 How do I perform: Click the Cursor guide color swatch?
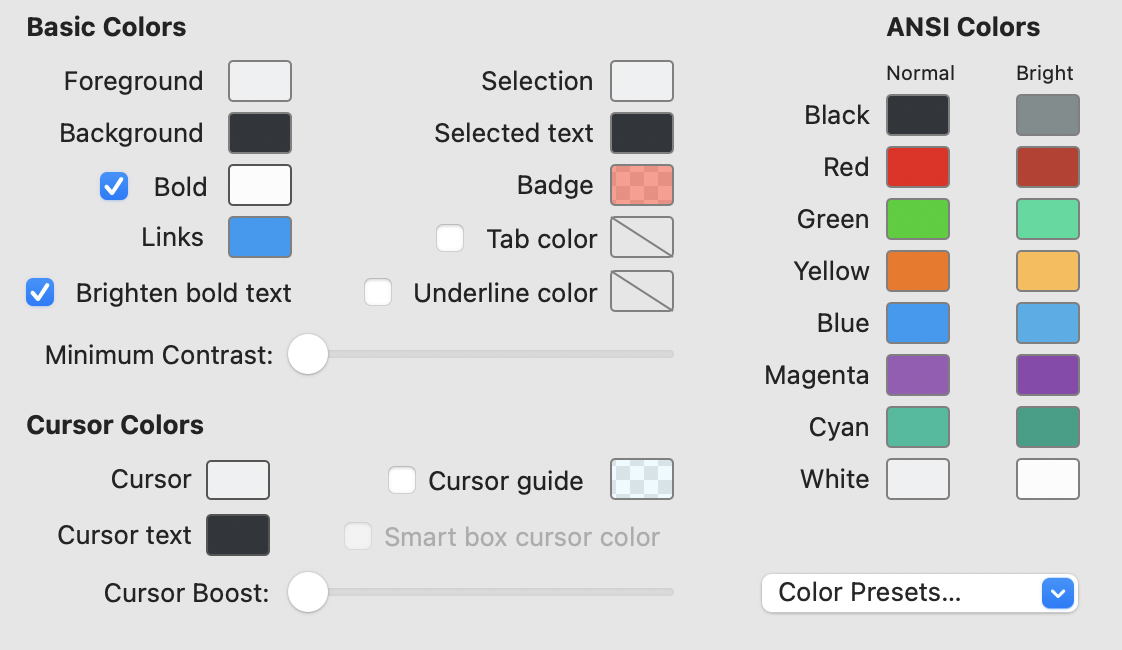coord(642,479)
